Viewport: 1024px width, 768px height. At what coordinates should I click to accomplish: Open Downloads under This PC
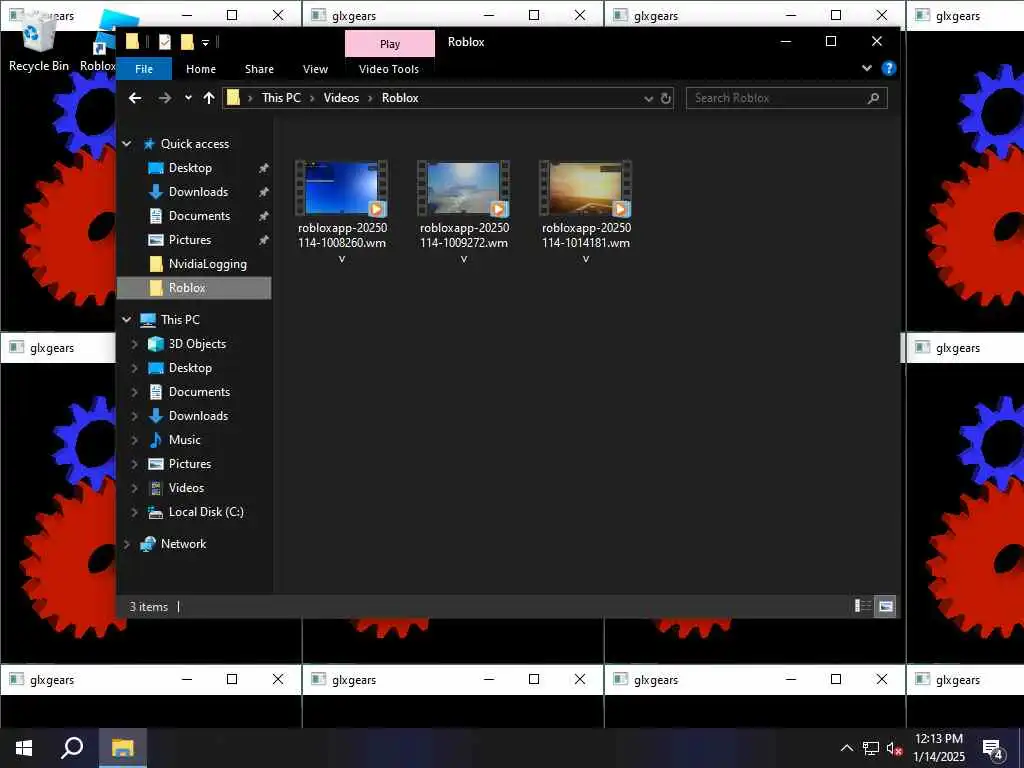click(199, 416)
